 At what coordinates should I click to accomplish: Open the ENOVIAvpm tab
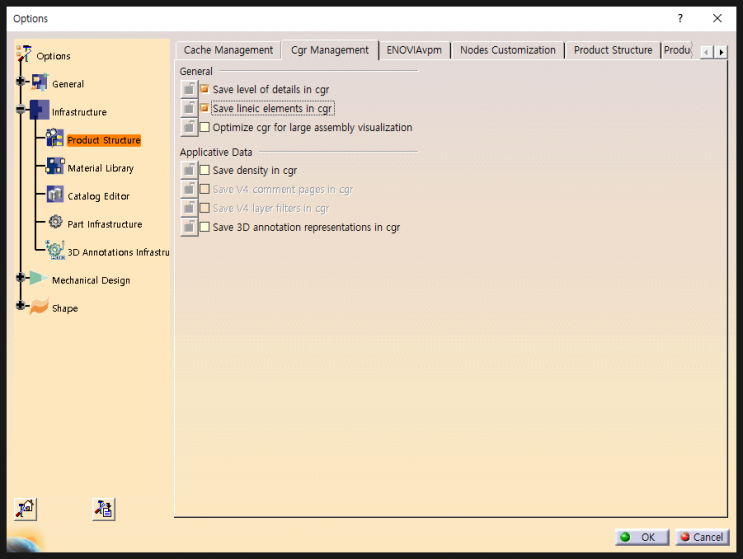tap(414, 50)
